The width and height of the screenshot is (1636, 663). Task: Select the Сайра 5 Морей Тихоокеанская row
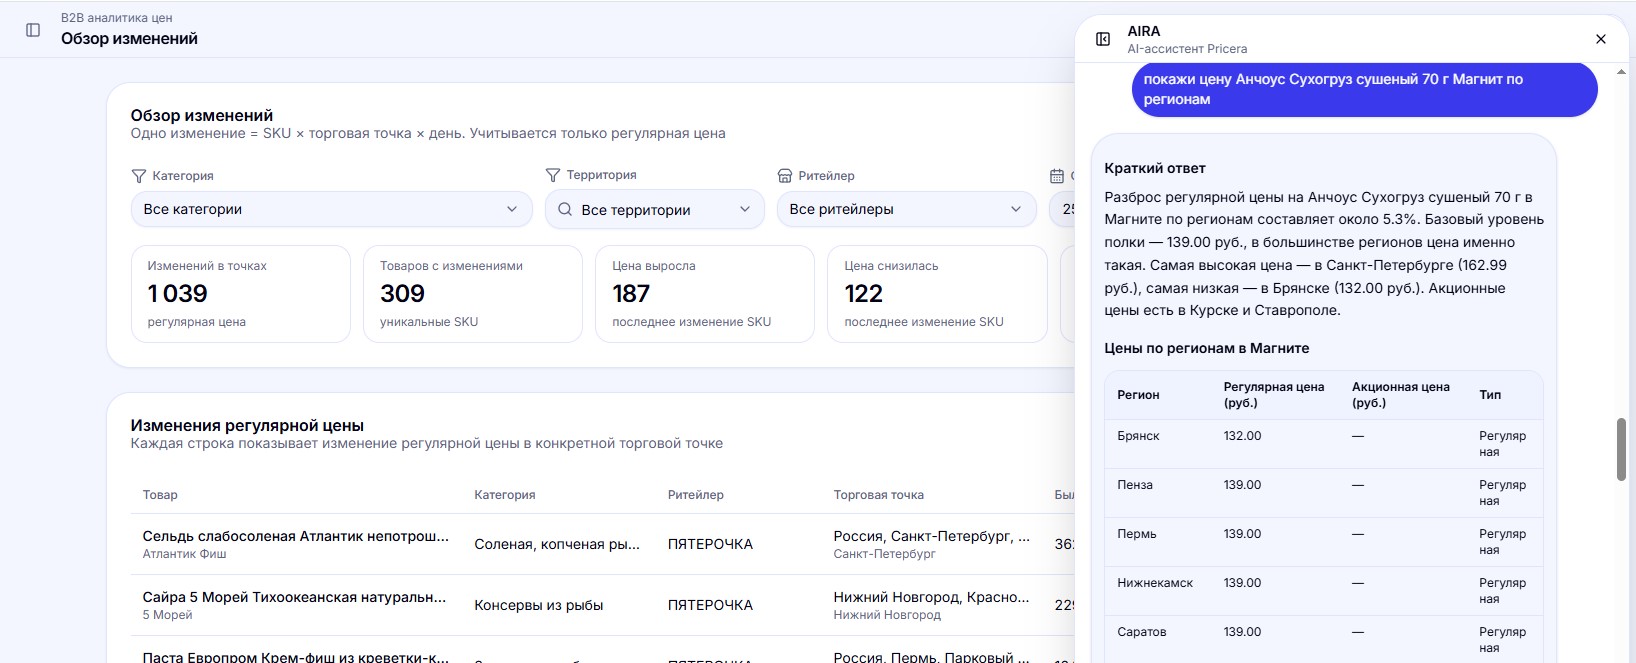pyautogui.click(x=602, y=605)
